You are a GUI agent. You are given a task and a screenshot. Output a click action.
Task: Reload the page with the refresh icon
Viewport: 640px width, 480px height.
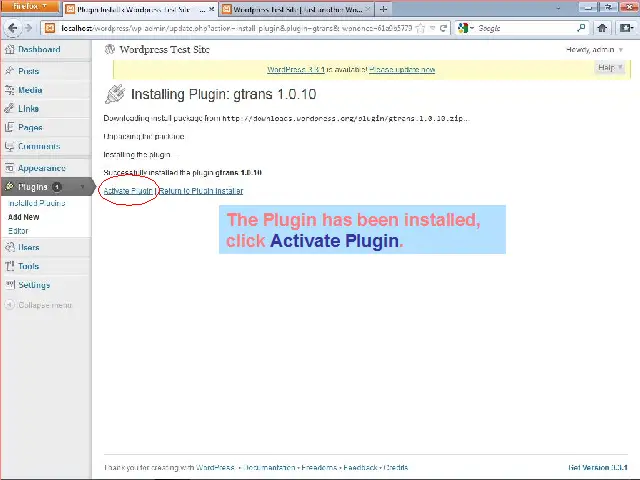click(443, 28)
